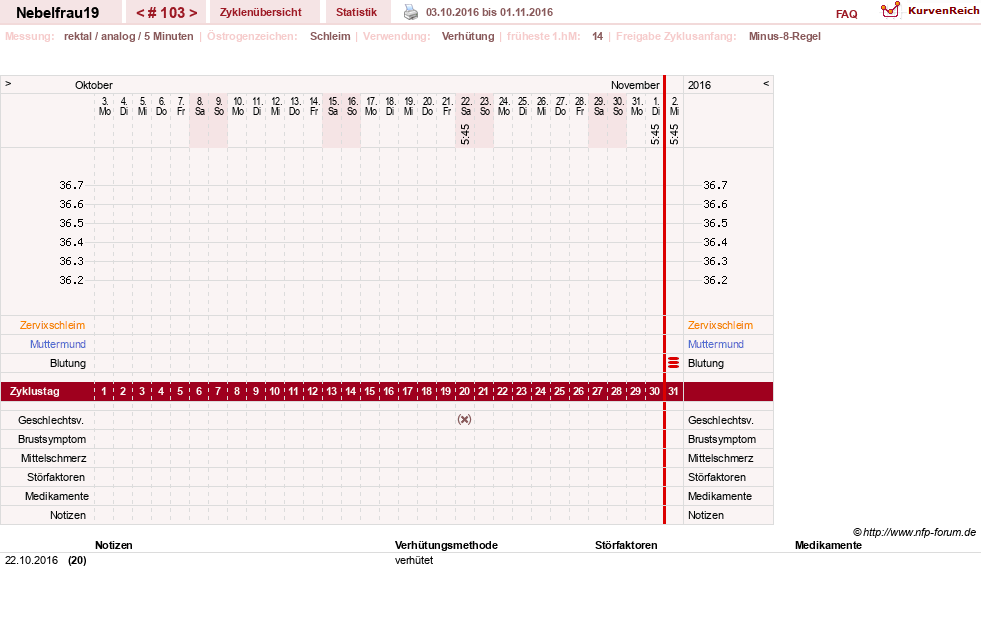Expand chart with the > arrow beside Oktober
The width and height of the screenshot is (981, 624).
8,83
